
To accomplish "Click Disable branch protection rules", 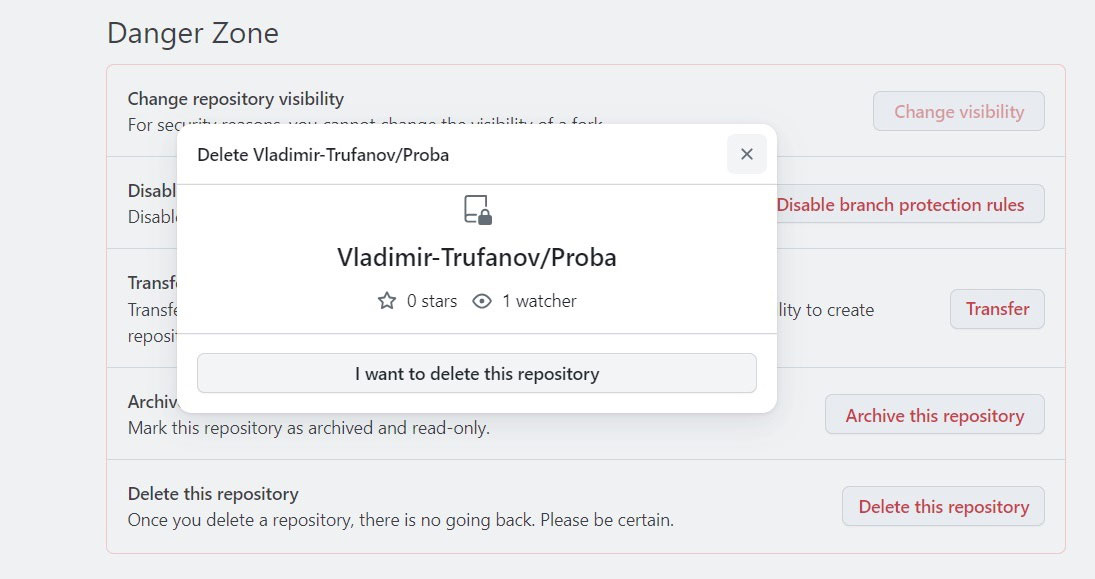I will [x=901, y=204].
